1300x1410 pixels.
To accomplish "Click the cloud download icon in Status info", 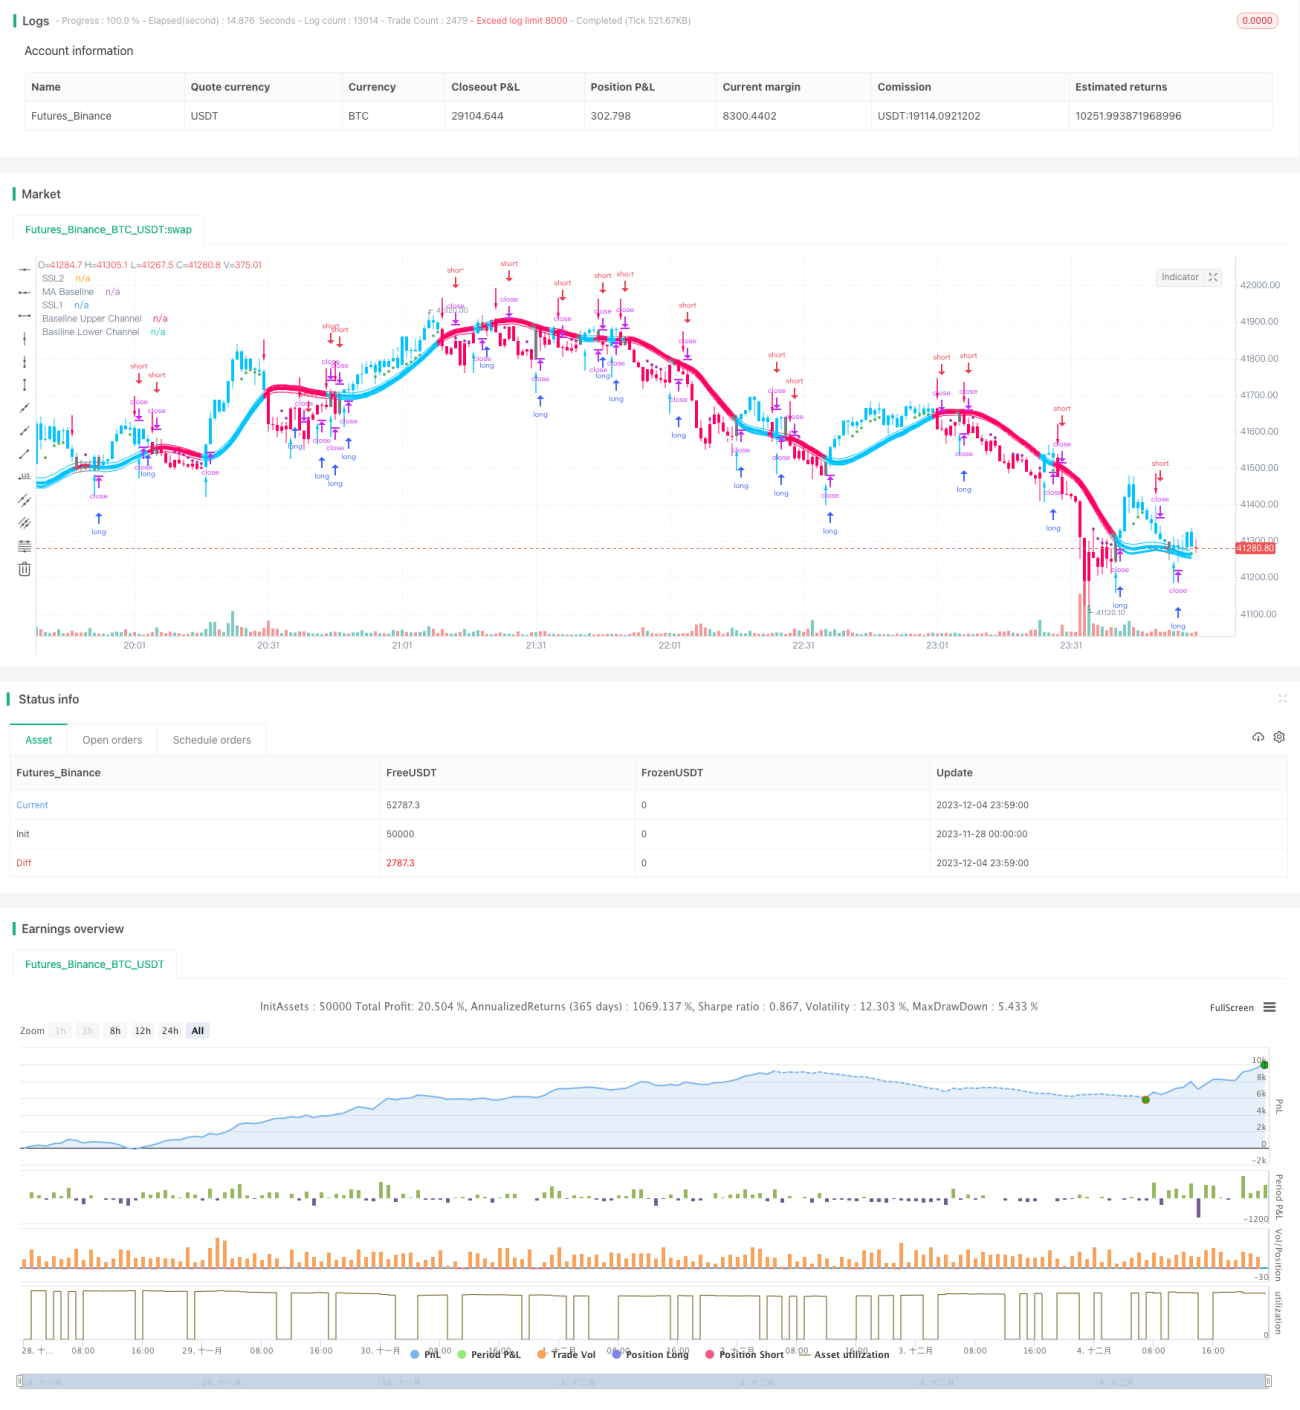I will tap(1258, 737).
